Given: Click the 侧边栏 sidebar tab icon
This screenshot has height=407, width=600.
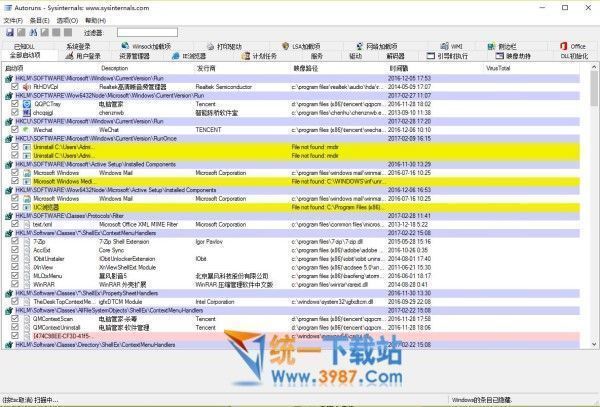Looking at the screenshot, I should tap(491, 46).
